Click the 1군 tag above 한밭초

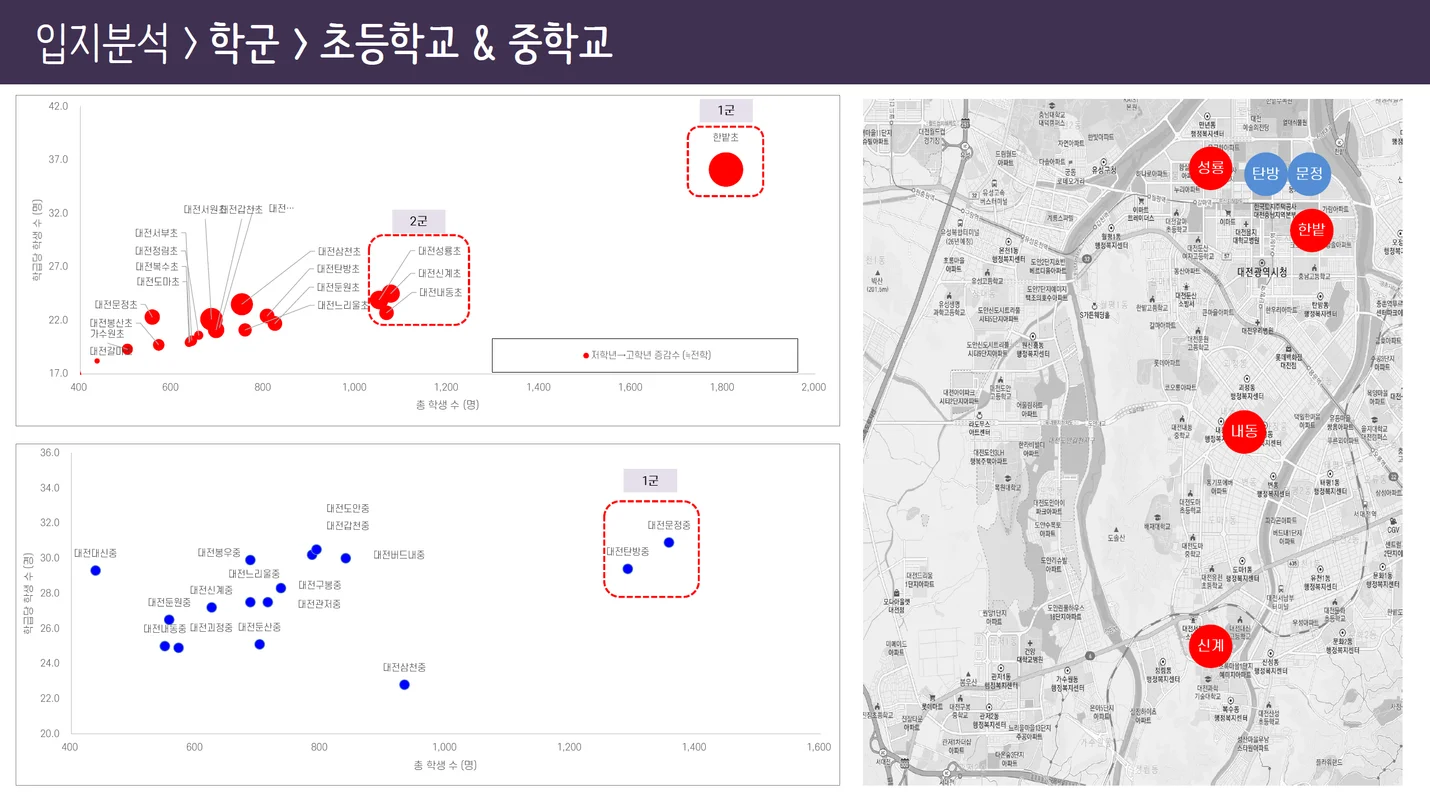726,110
